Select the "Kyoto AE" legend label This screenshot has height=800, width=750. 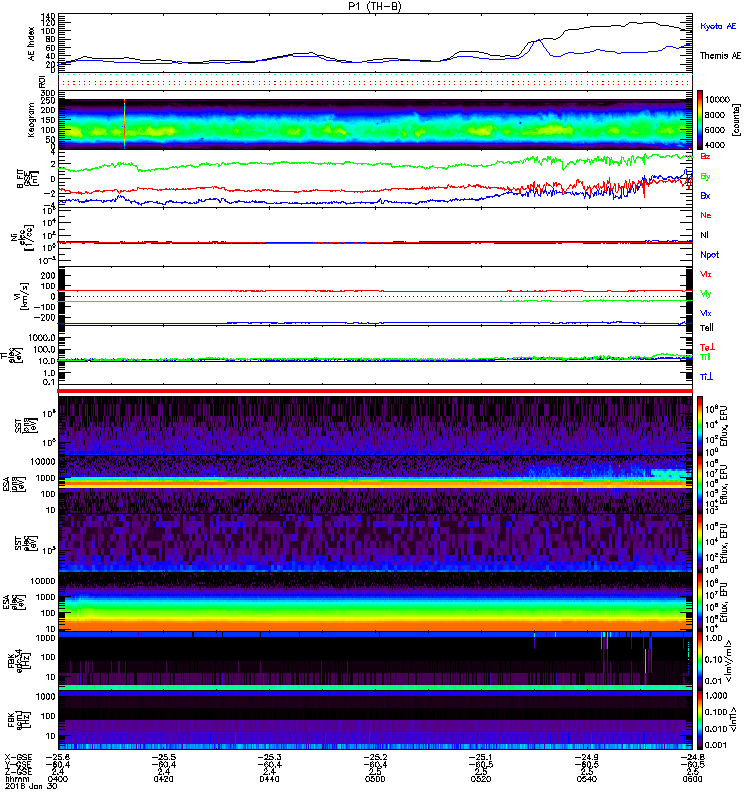718,26
